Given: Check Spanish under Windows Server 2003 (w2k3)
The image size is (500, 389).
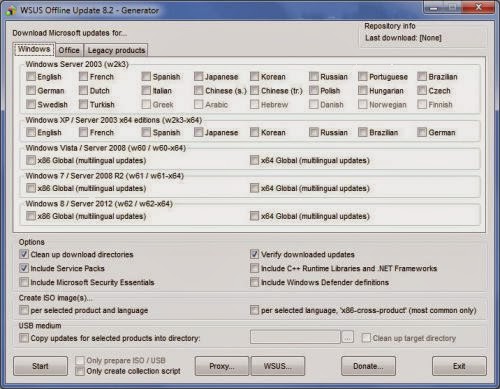Looking at the screenshot, I should 146,77.
